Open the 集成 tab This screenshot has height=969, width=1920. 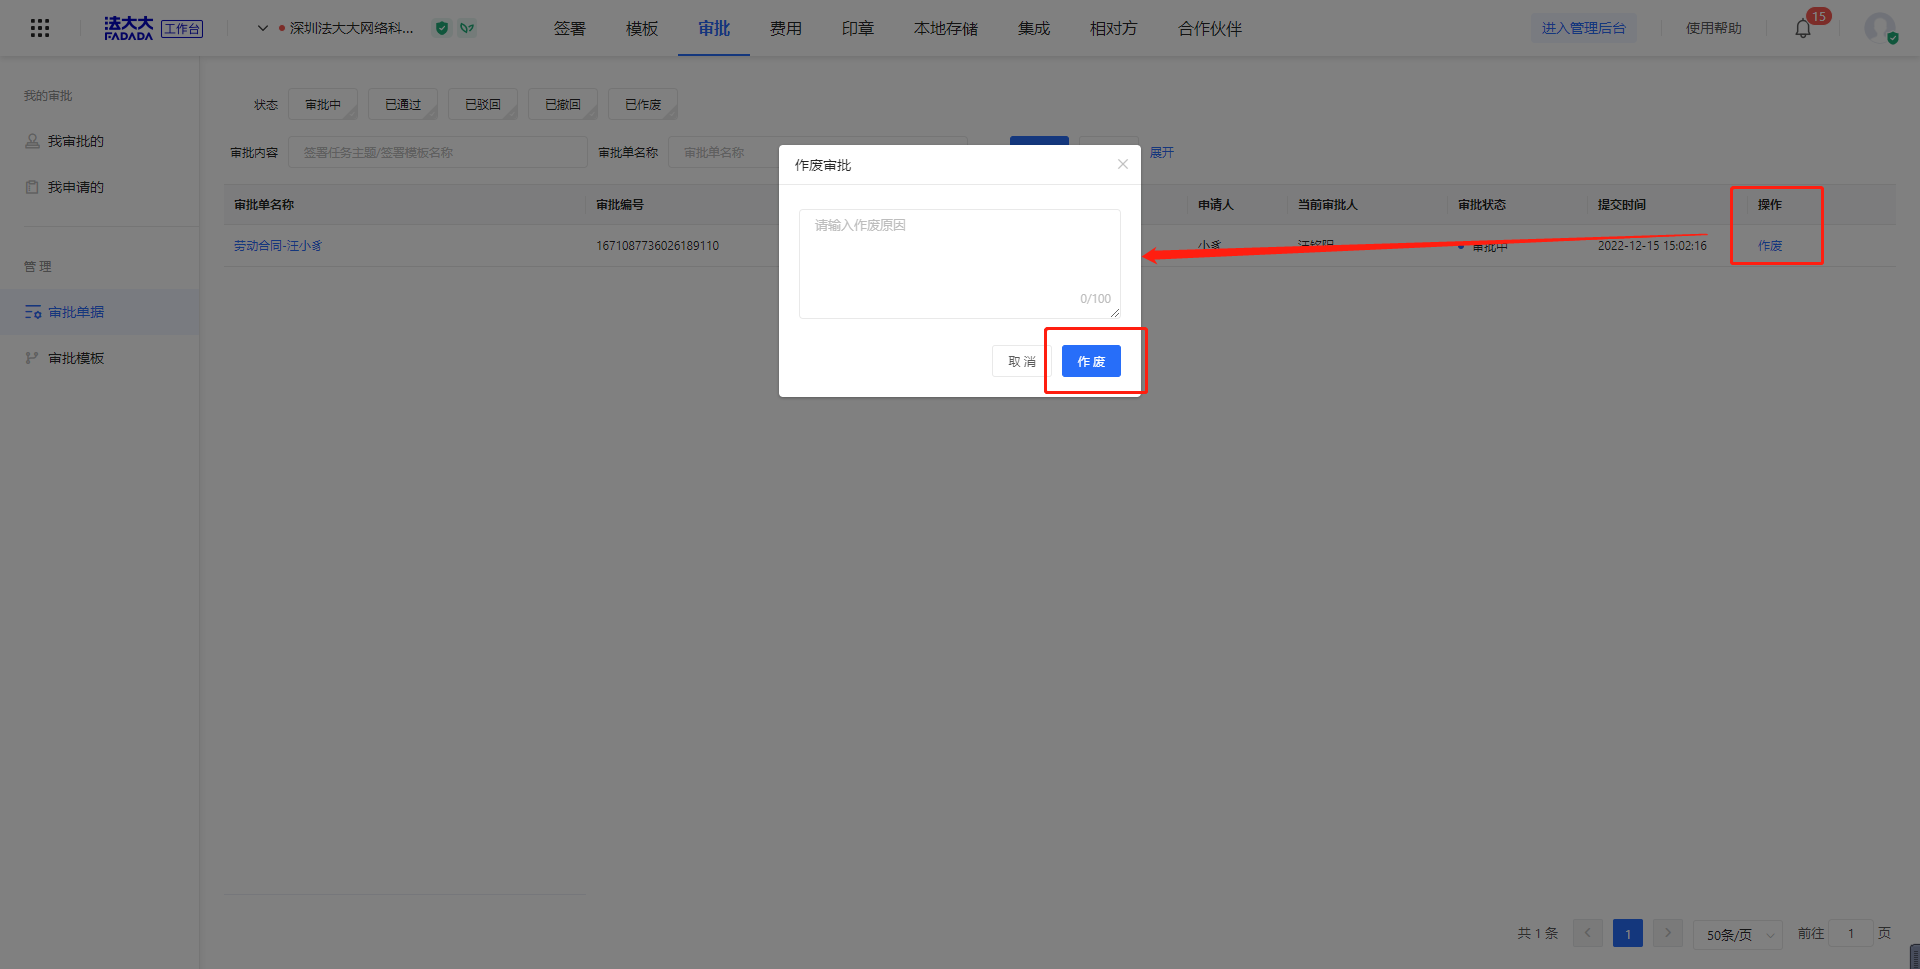coord(1034,28)
